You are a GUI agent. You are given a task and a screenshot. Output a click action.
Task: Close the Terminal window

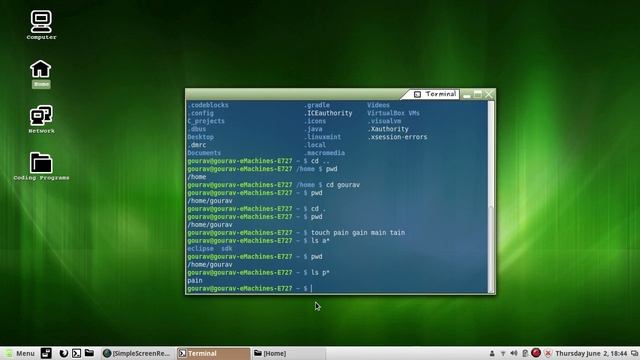489,94
